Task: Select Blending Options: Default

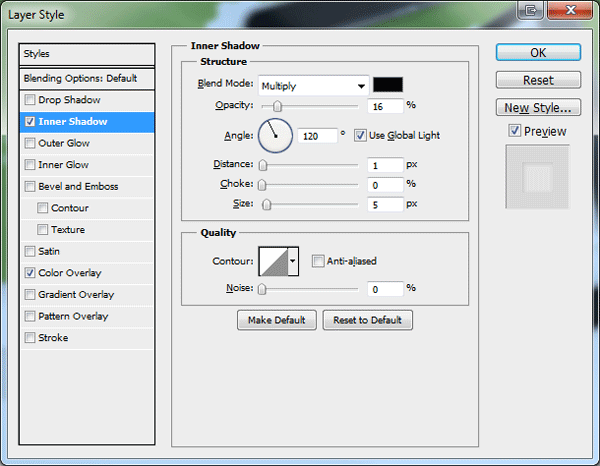Action: coord(87,78)
